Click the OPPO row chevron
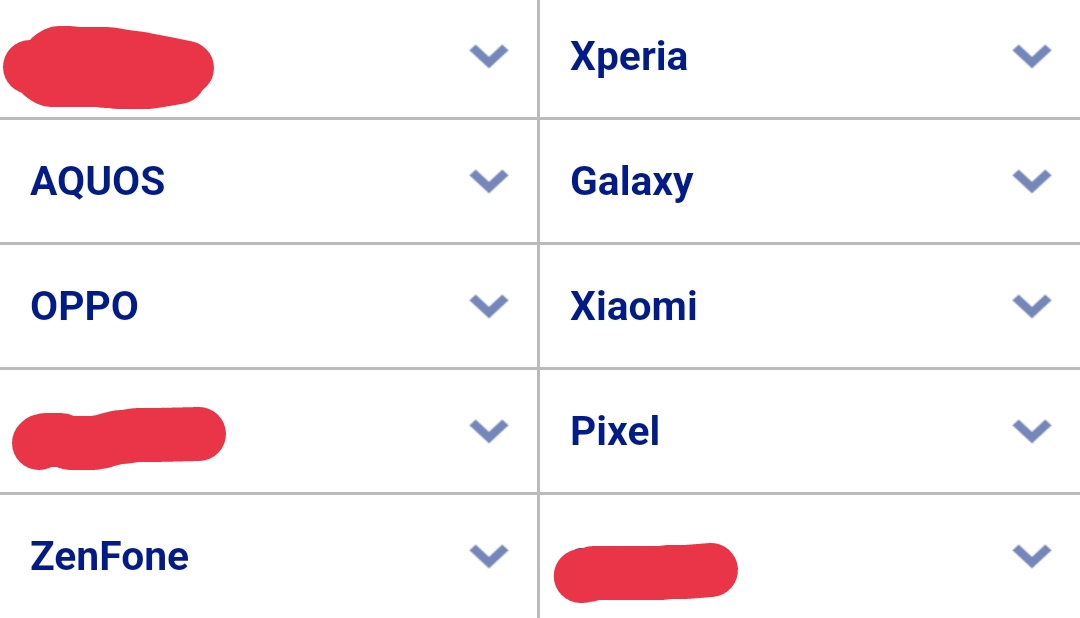This screenshot has height=618, width=1080. tap(489, 306)
